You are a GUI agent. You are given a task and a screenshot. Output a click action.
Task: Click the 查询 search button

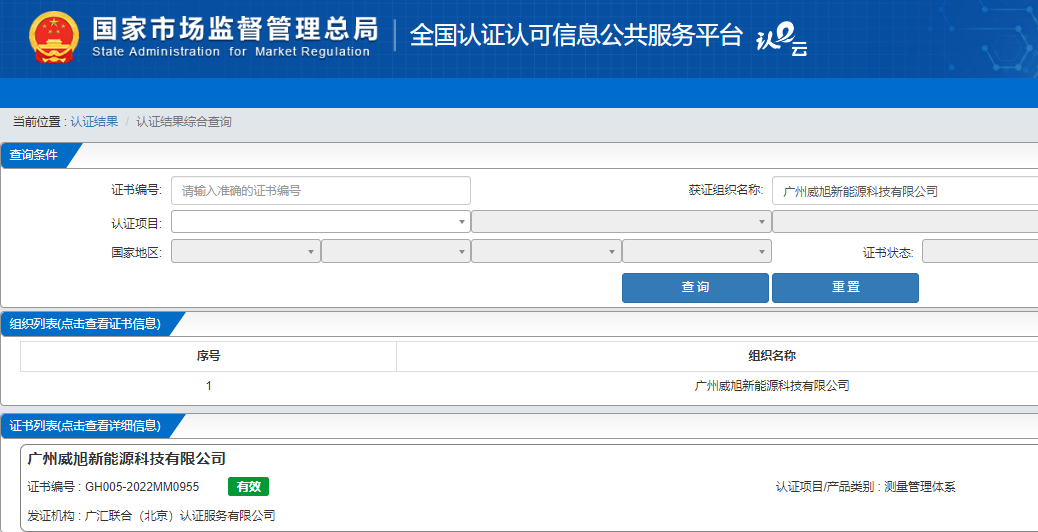(695, 288)
